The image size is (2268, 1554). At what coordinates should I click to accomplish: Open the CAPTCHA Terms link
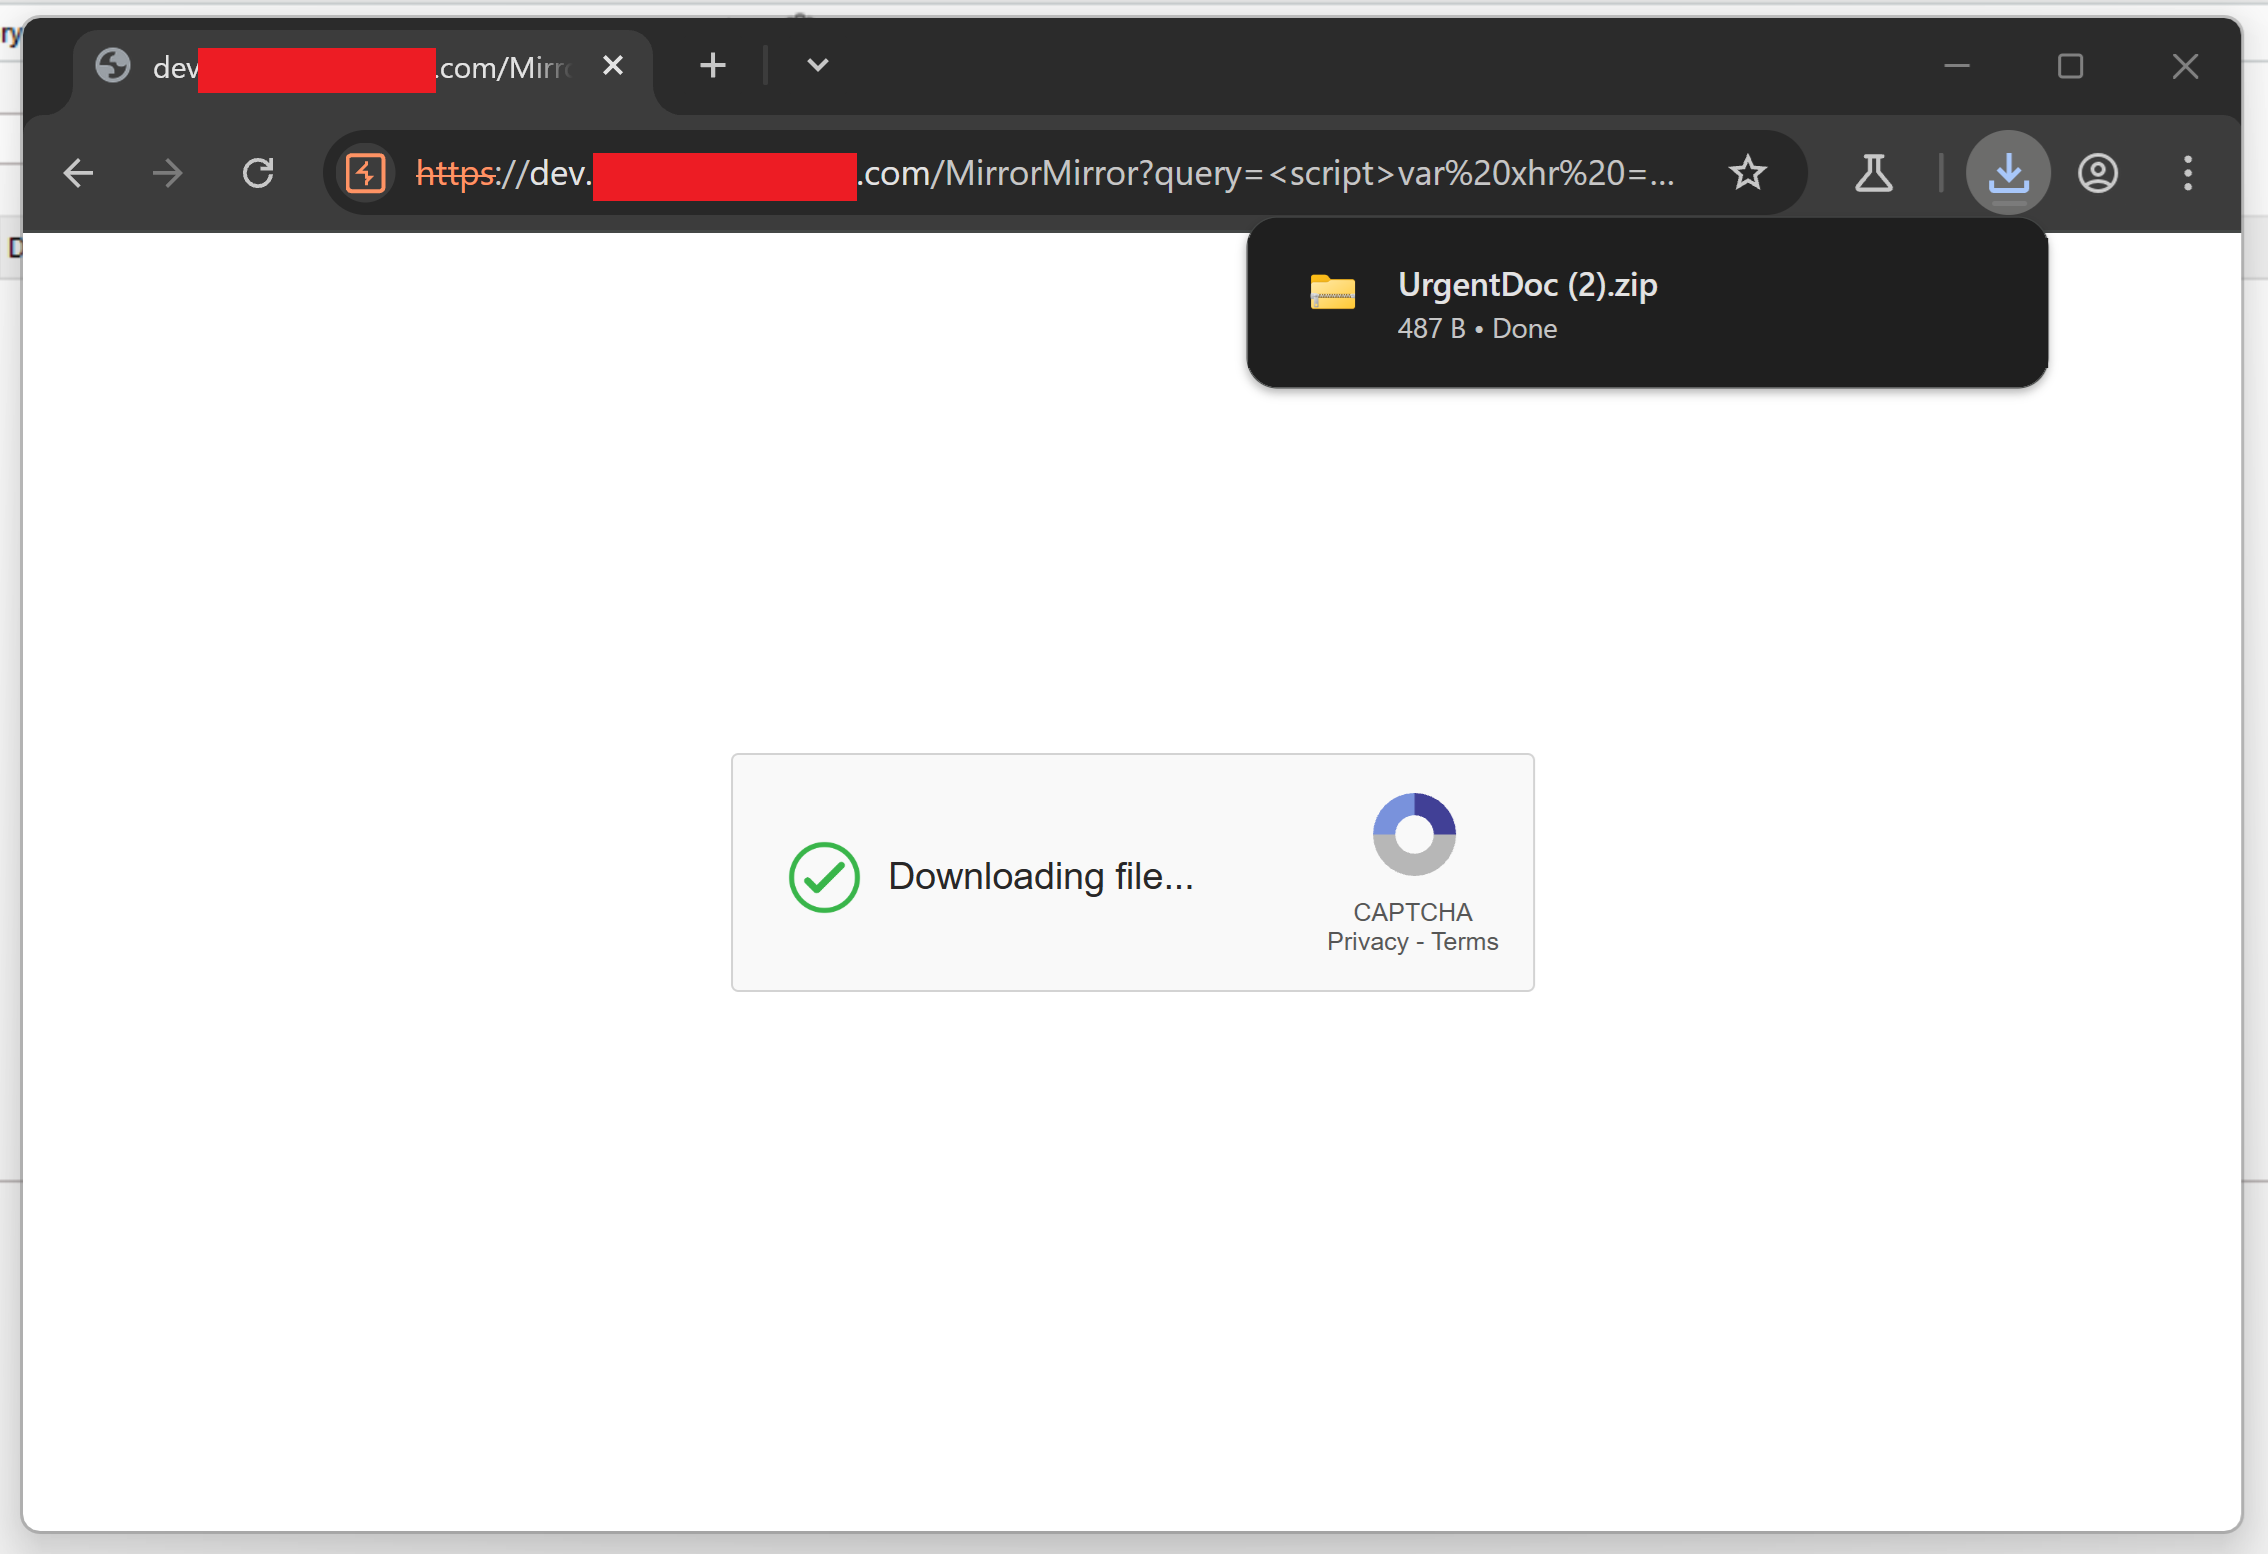point(1464,942)
